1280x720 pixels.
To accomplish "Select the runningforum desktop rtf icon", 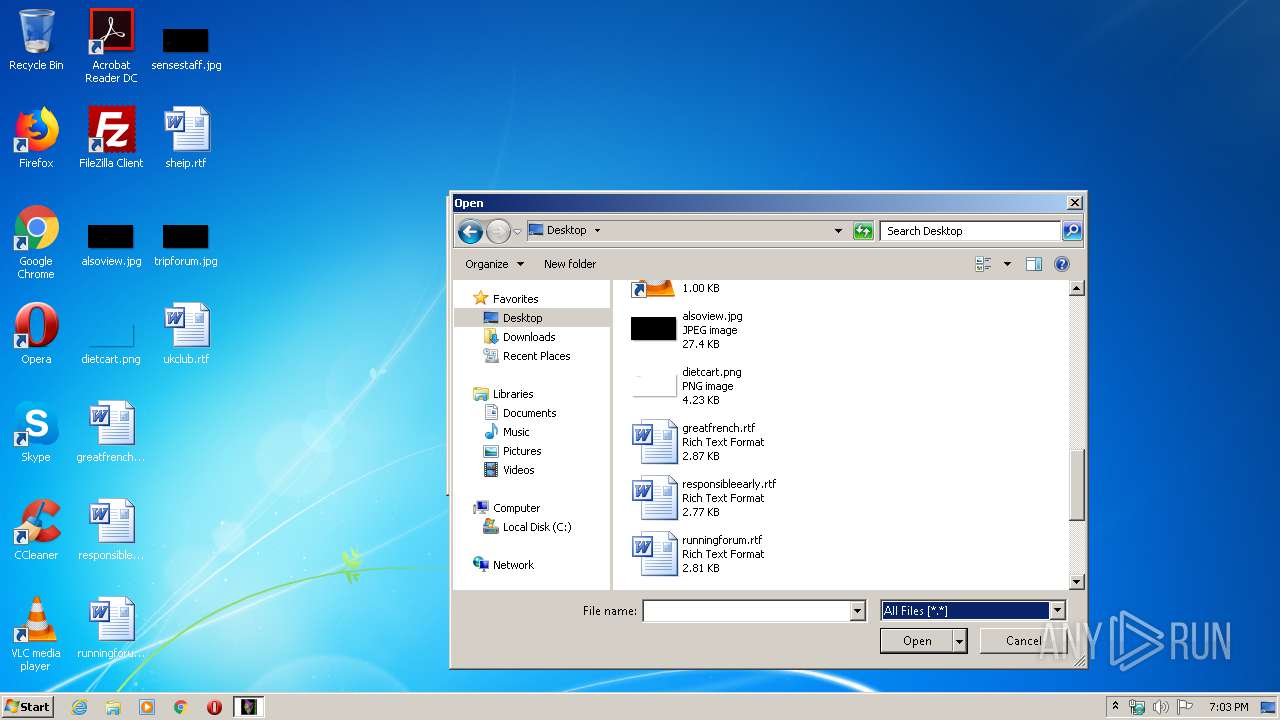I will click(111, 628).
